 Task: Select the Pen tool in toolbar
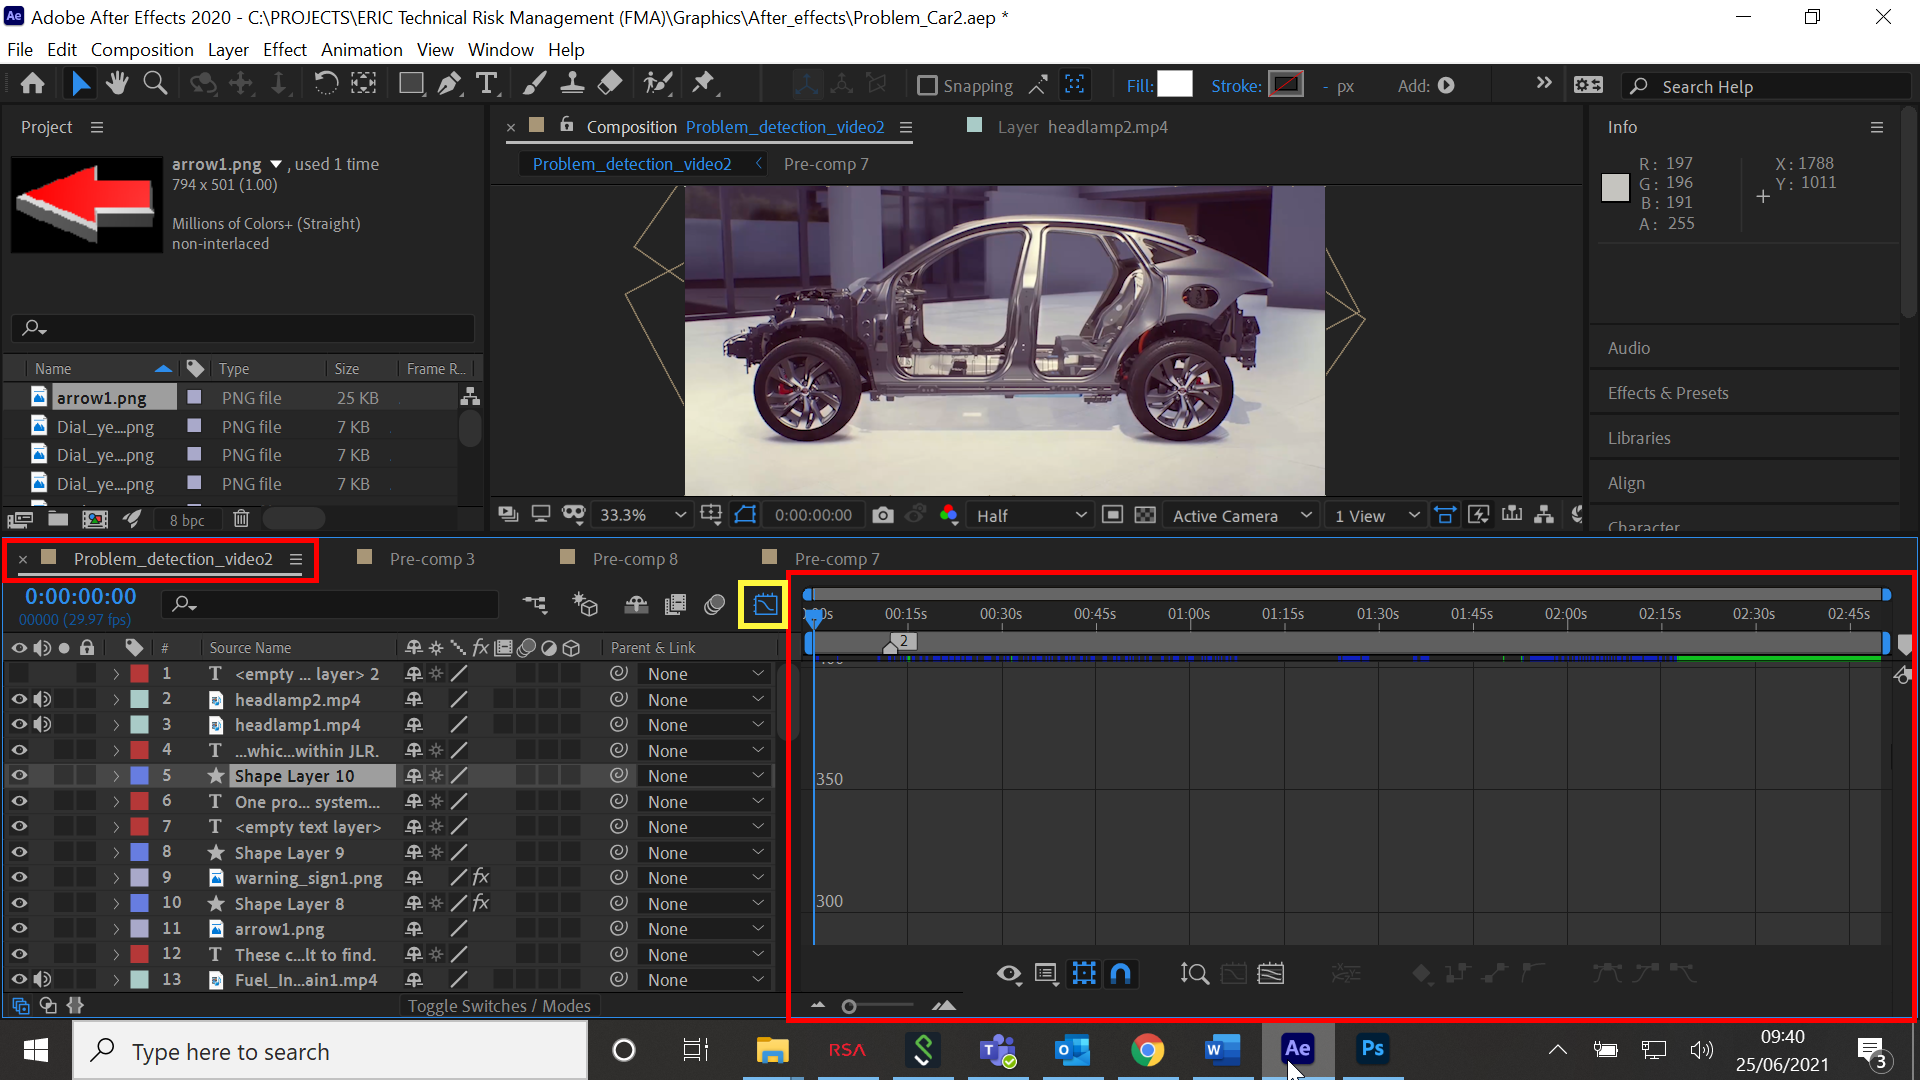tap(448, 84)
